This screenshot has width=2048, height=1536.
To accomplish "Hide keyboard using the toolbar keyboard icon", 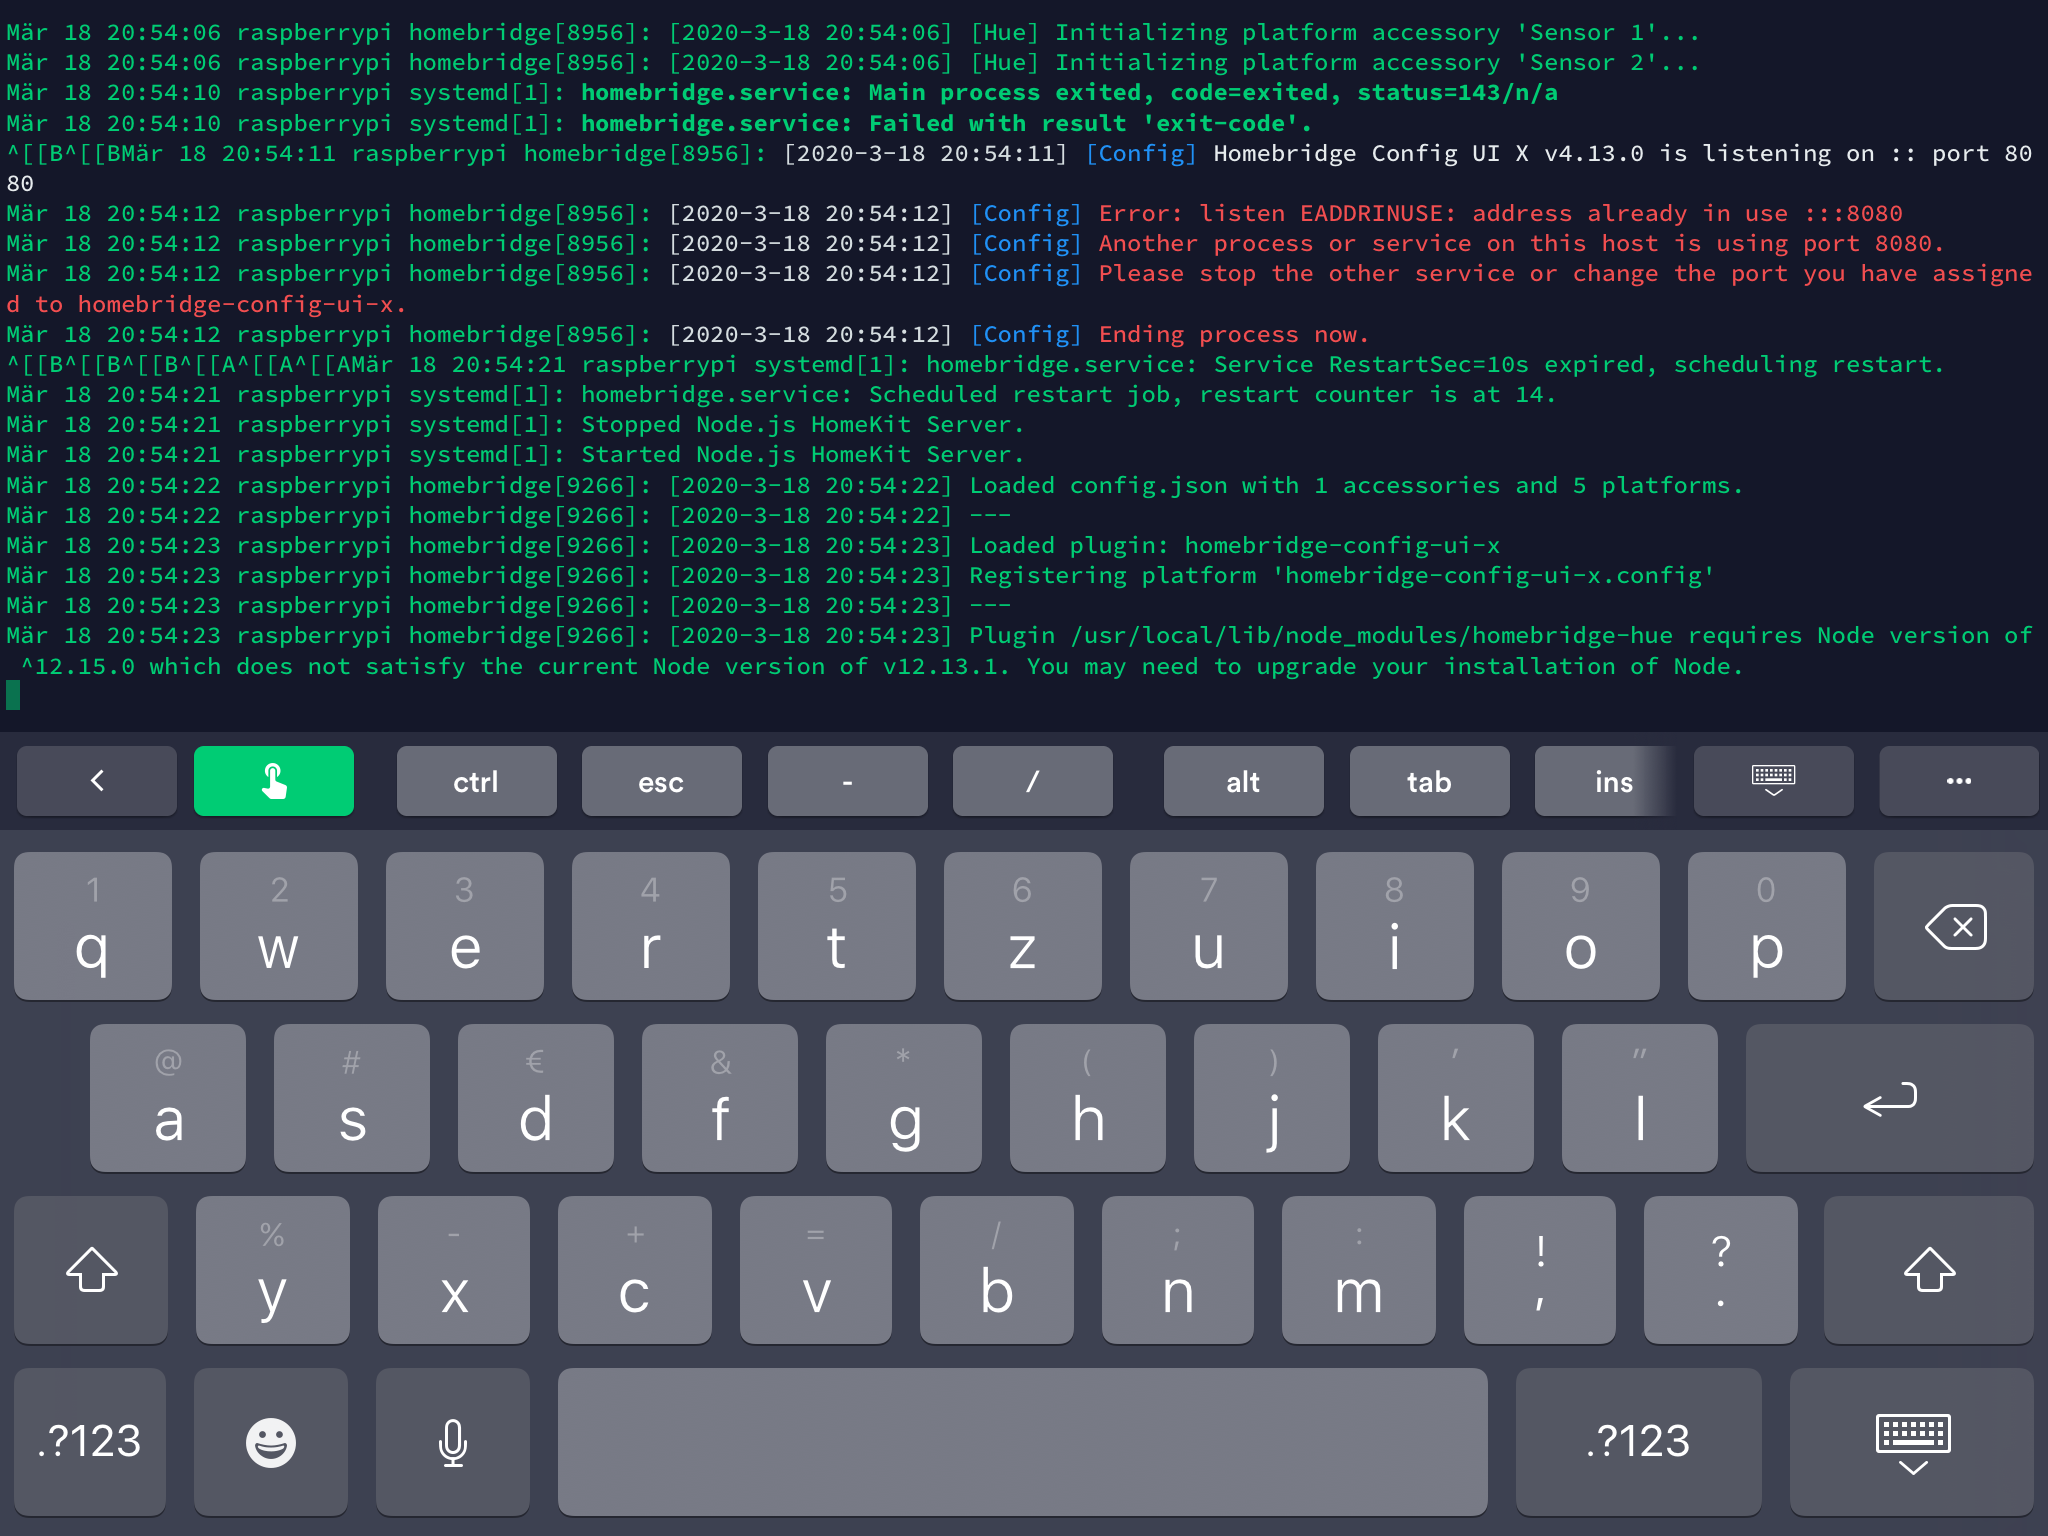I will pos(1773,781).
